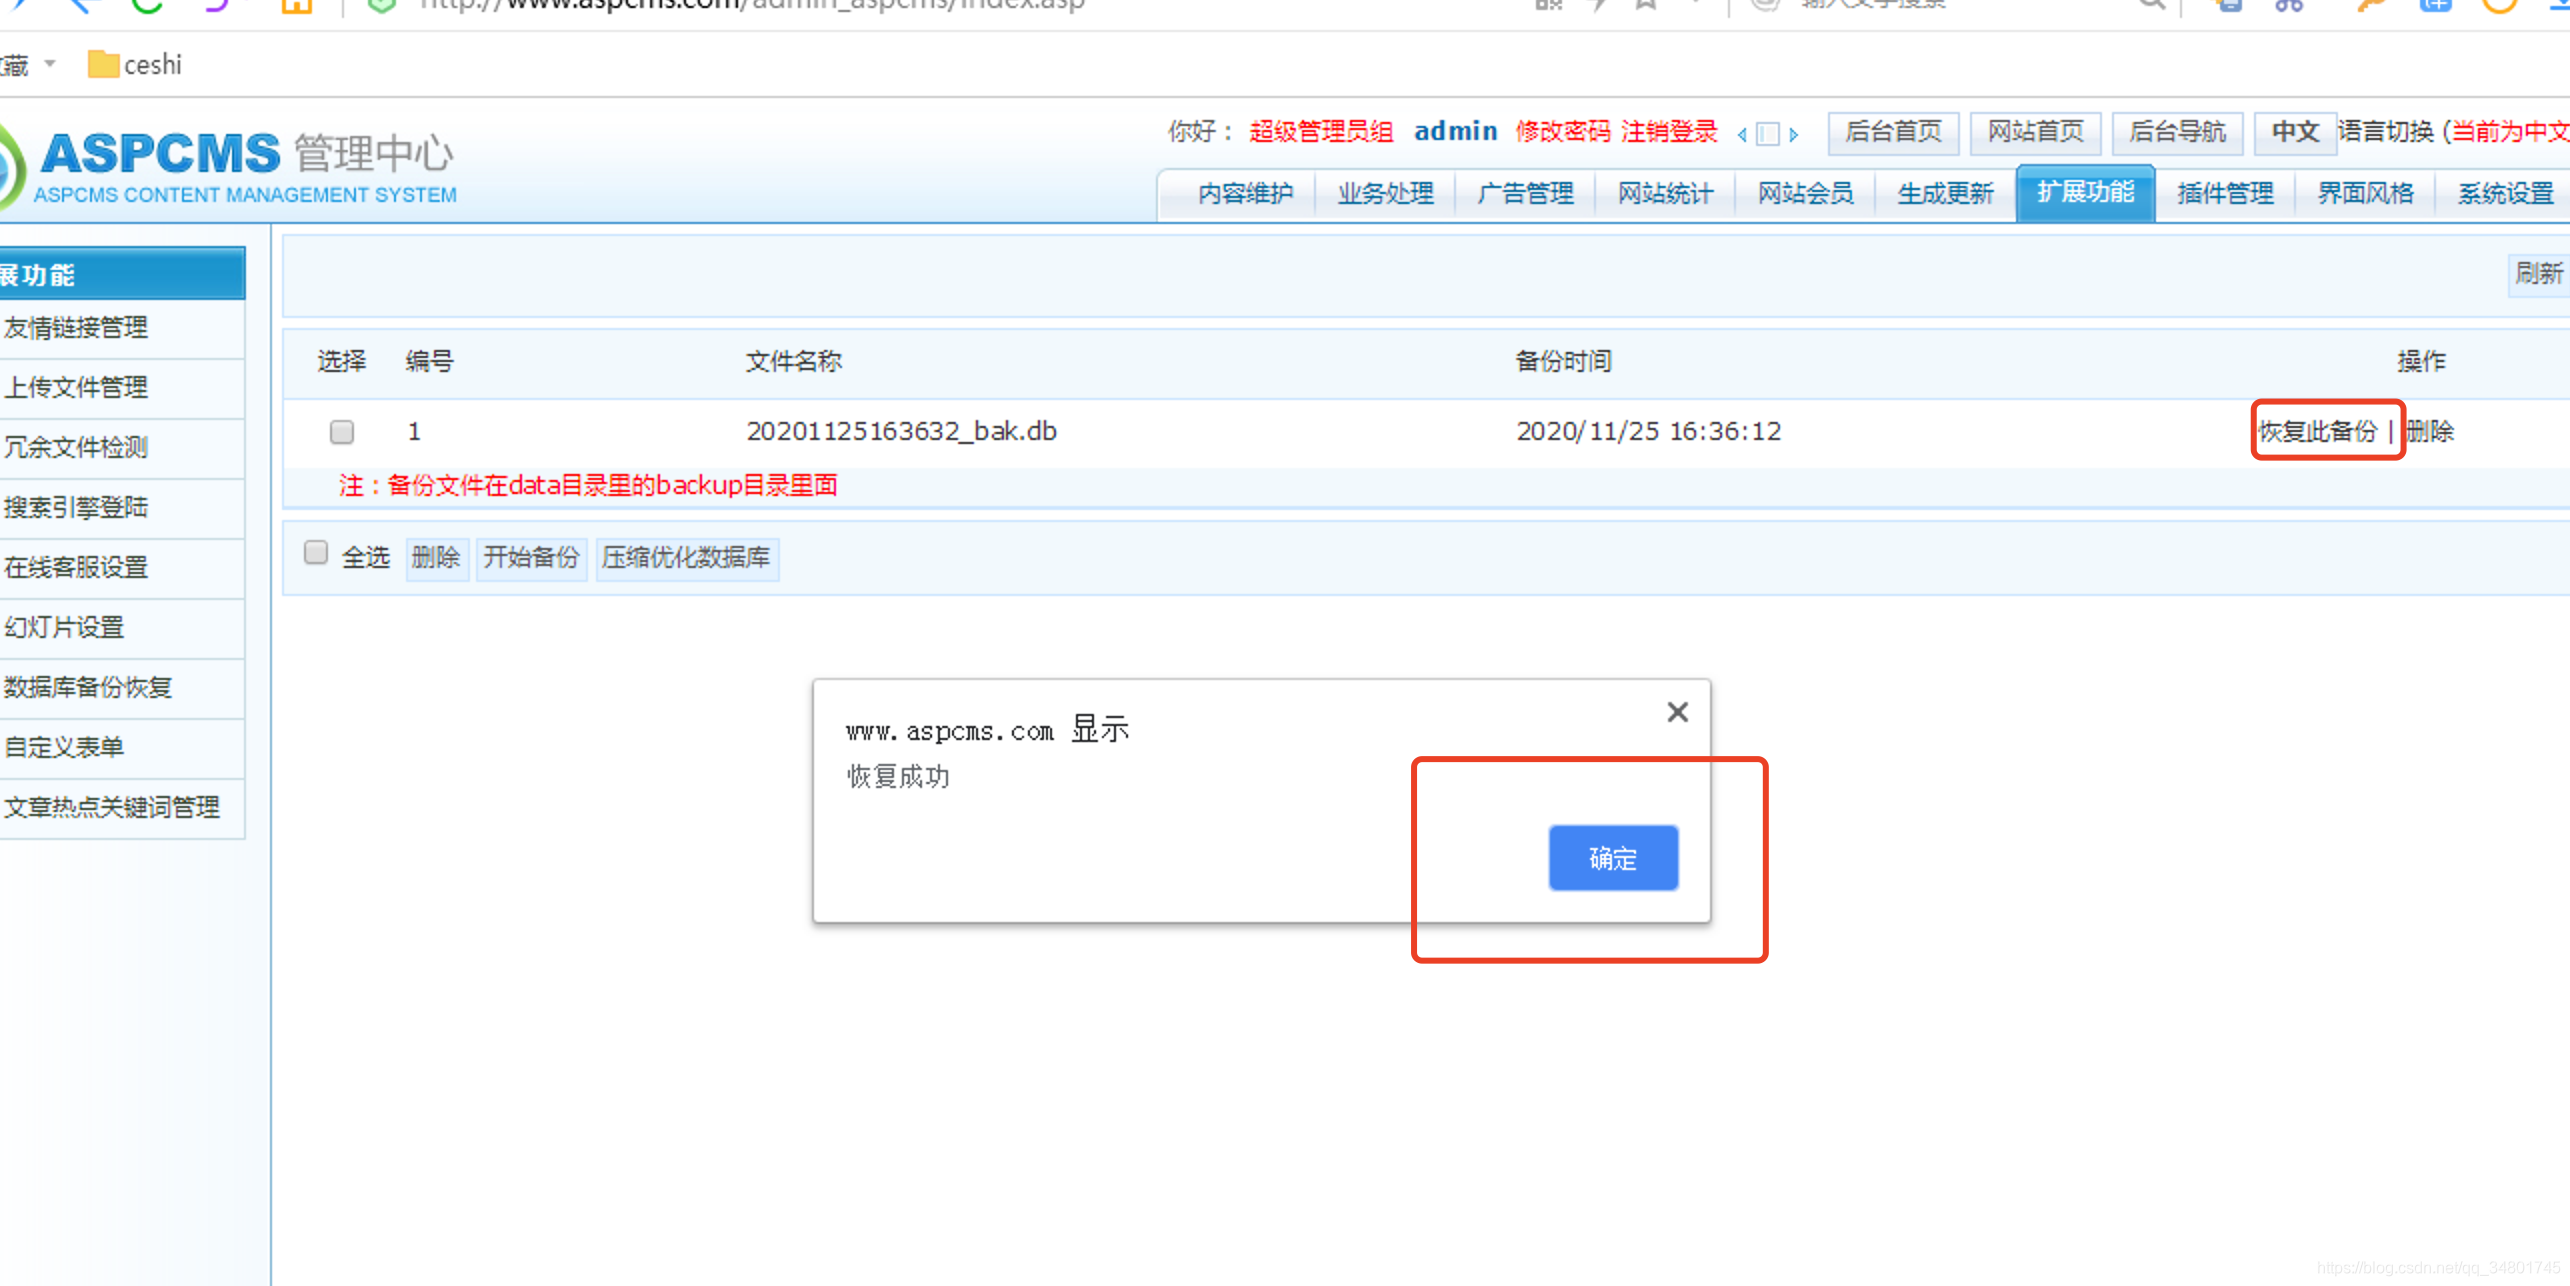Check the 全选 select-all checkbox
Screen dimensions: 2570x1286
point(316,553)
